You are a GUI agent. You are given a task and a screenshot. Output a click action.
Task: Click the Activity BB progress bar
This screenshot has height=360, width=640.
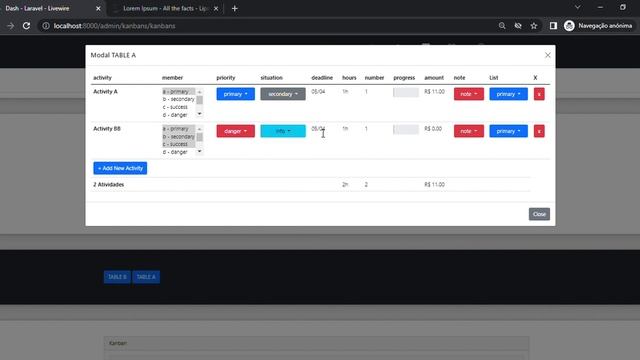click(x=406, y=129)
